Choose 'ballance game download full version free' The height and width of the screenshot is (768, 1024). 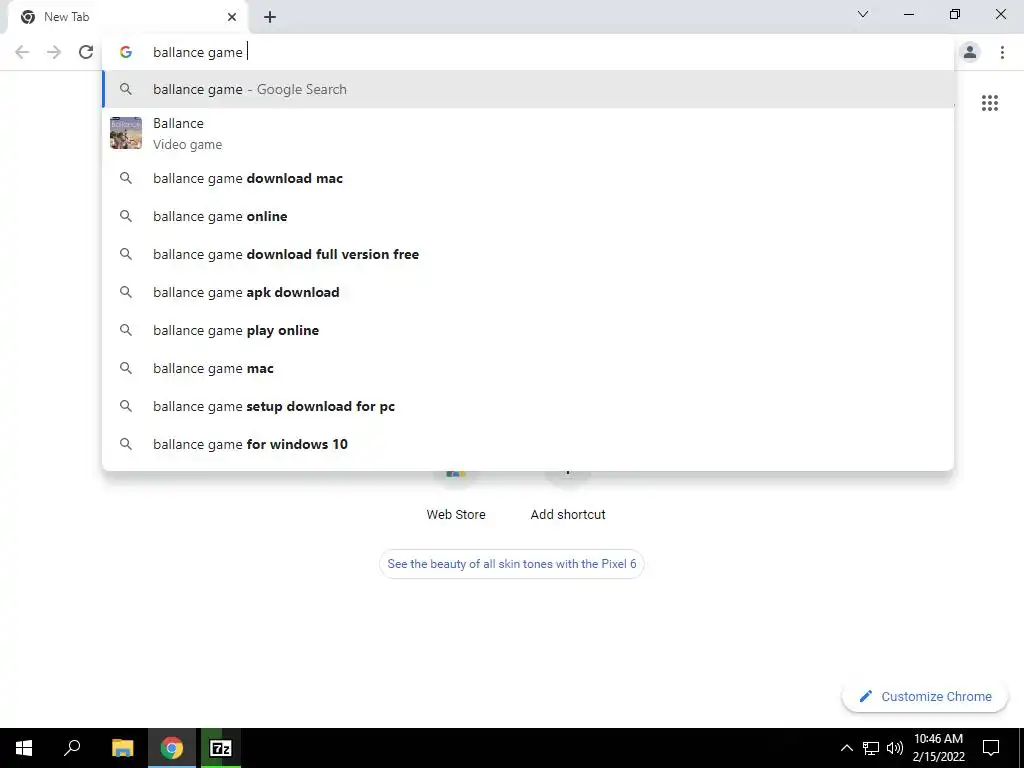click(x=528, y=254)
